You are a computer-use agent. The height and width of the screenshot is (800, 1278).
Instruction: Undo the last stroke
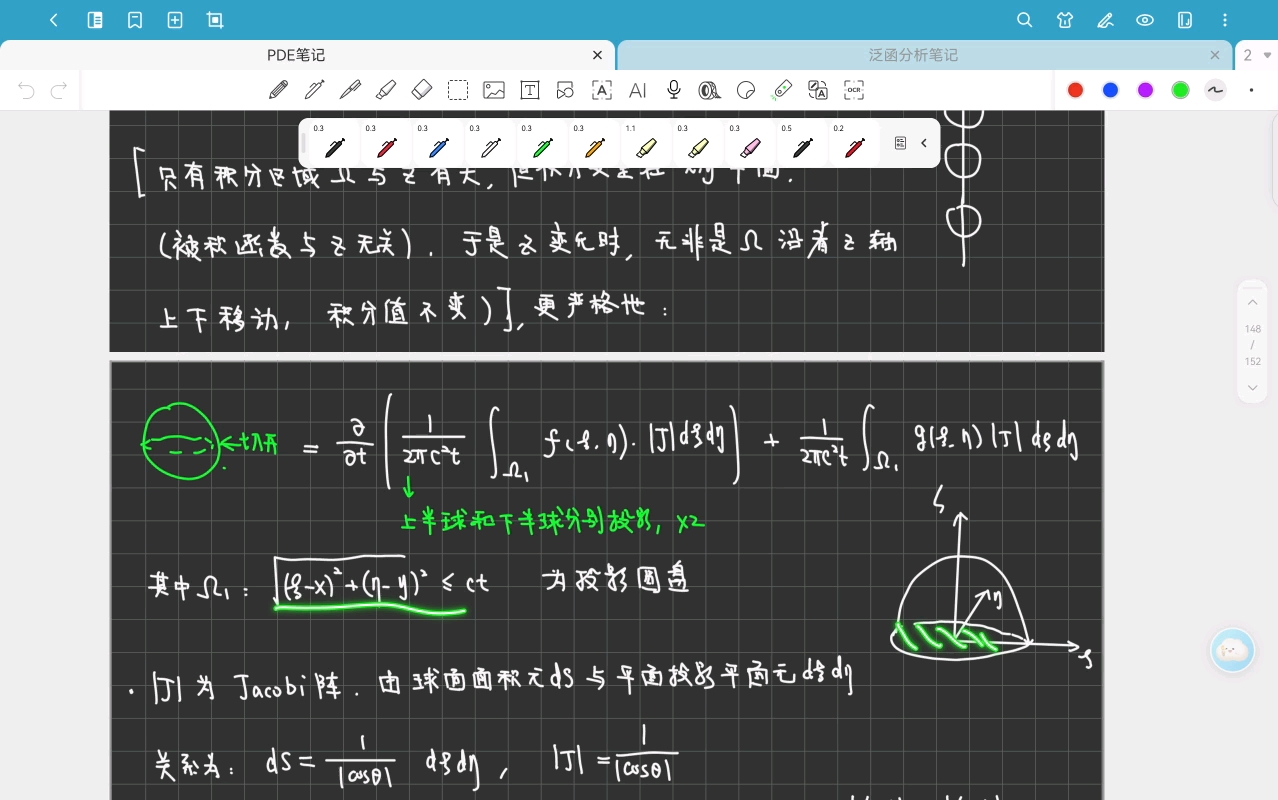tap(27, 91)
